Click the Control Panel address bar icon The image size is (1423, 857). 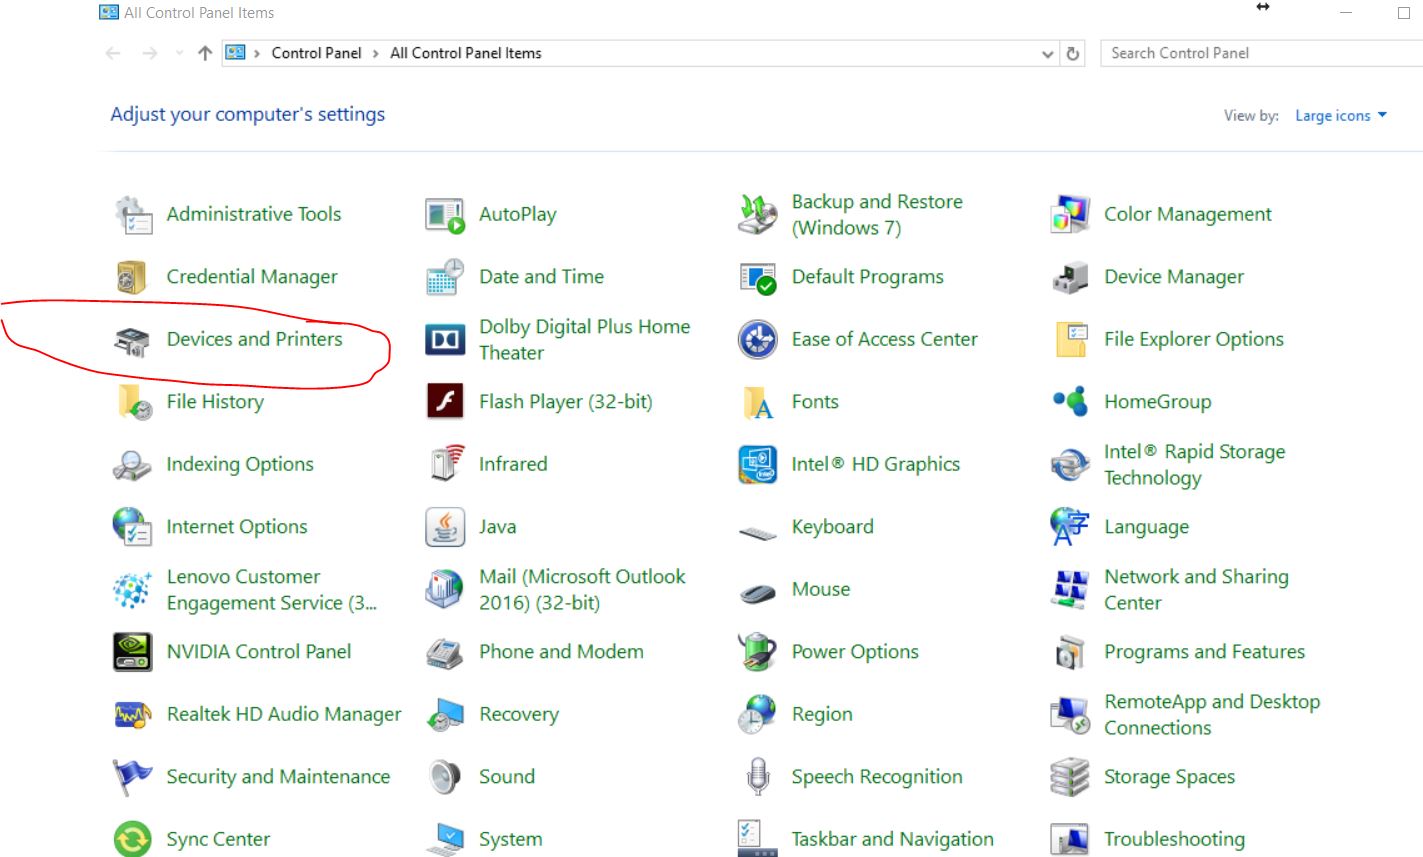(x=235, y=53)
